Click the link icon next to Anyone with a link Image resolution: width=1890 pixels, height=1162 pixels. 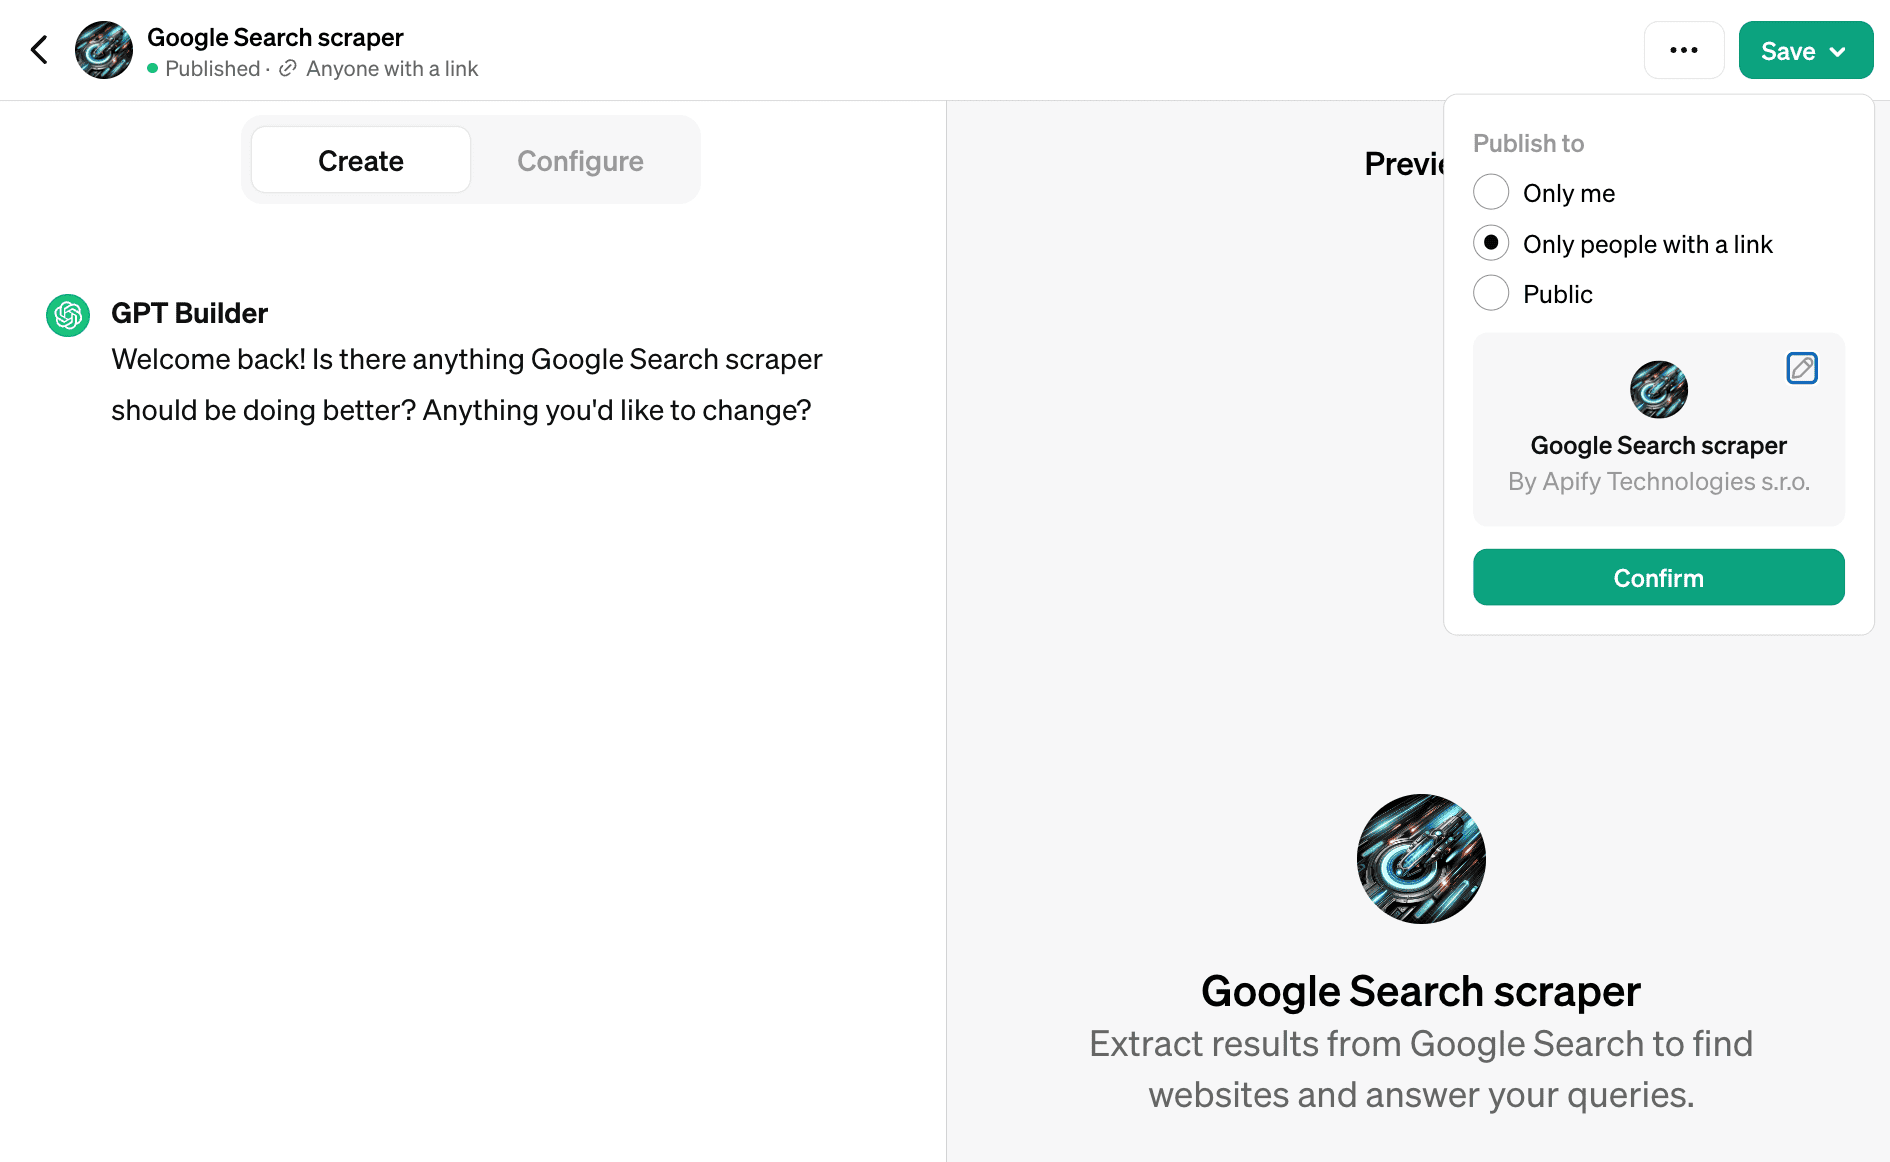[x=288, y=68]
